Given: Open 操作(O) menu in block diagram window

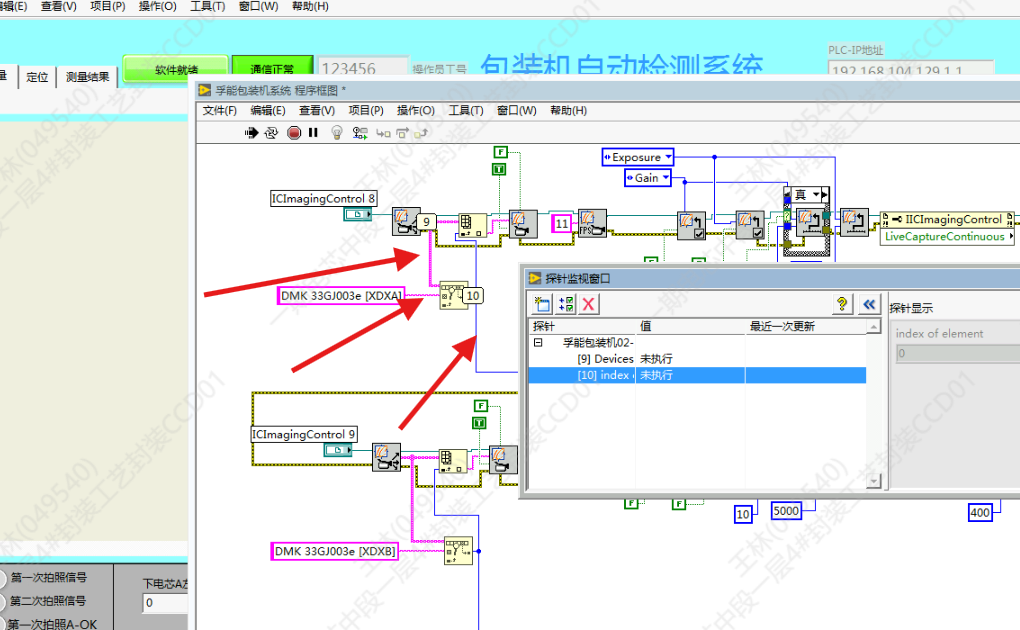Looking at the screenshot, I should (x=416, y=111).
